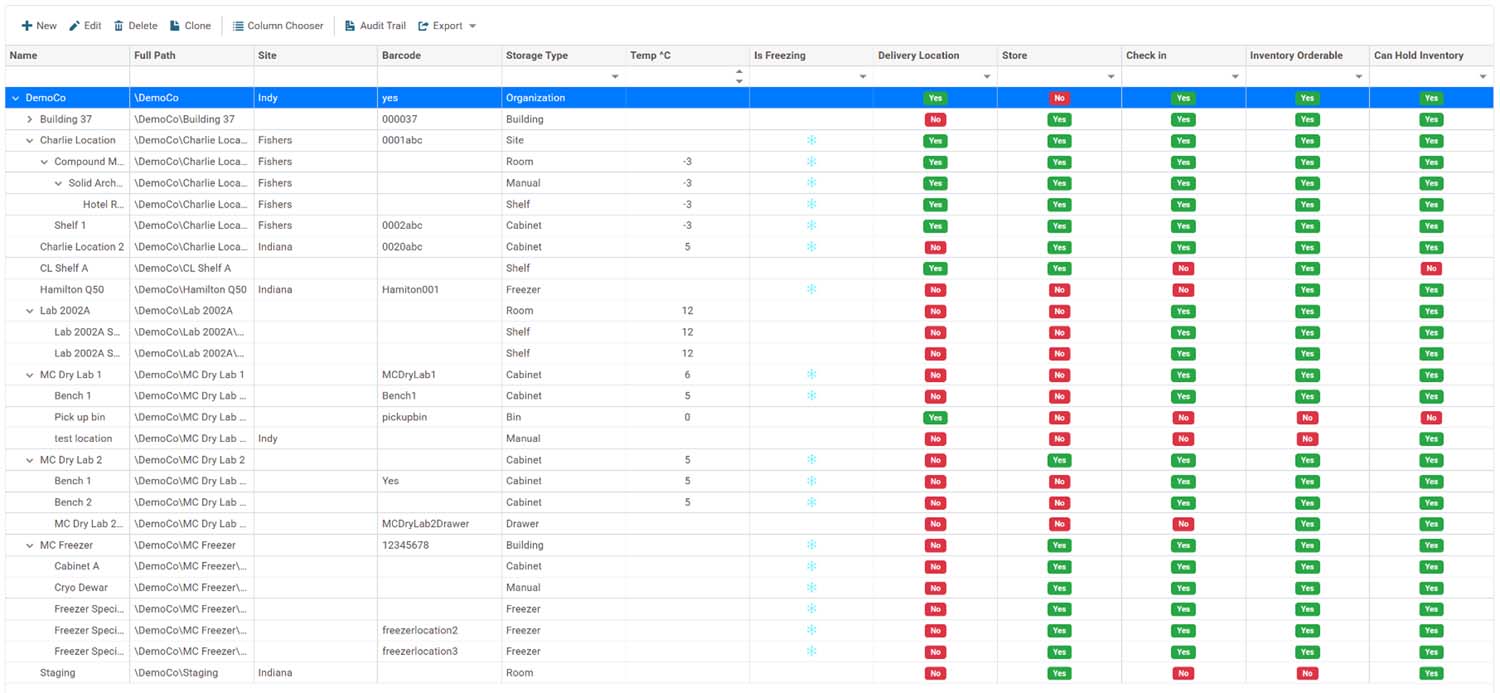Expand the Building 37 tree node
This screenshot has width=1500, height=693.
coord(30,119)
